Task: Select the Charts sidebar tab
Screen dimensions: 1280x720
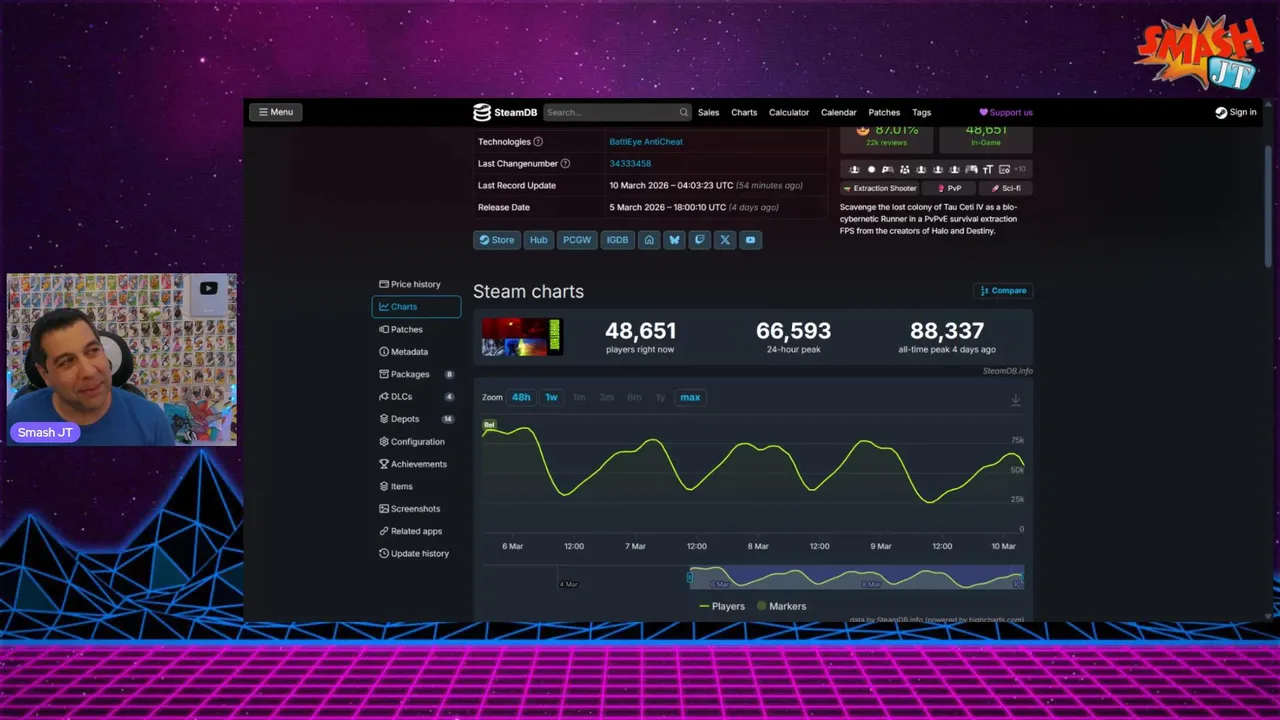Action: [416, 307]
